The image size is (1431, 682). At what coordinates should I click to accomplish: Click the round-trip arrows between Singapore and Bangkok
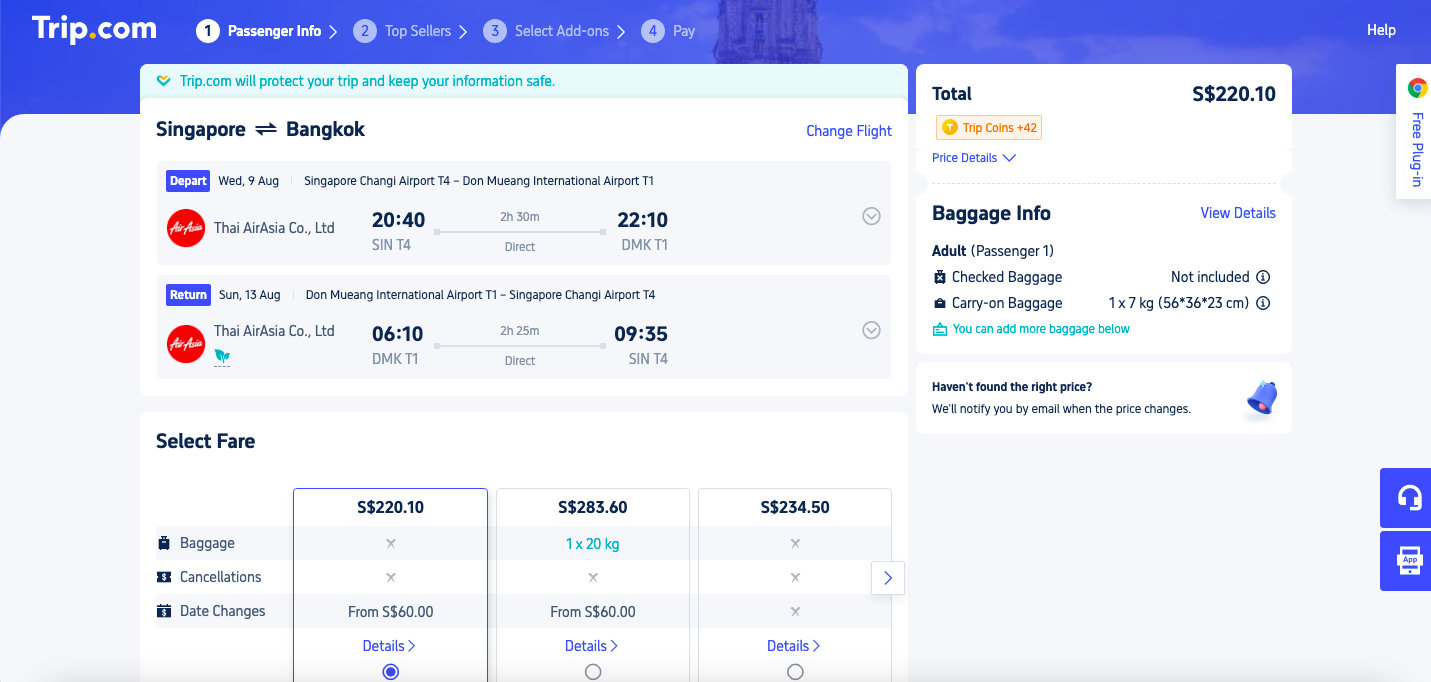(x=266, y=129)
